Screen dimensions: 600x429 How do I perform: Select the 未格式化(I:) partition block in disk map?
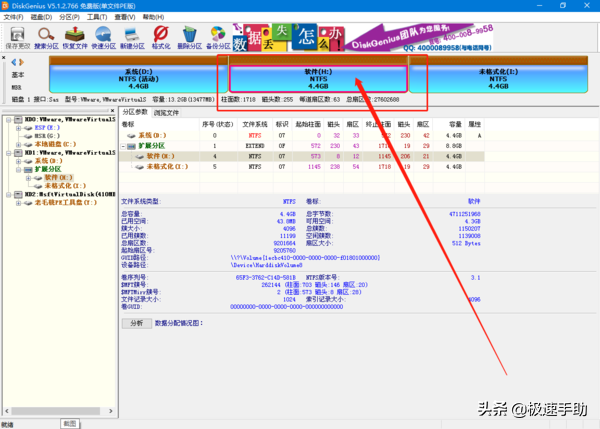coord(498,79)
